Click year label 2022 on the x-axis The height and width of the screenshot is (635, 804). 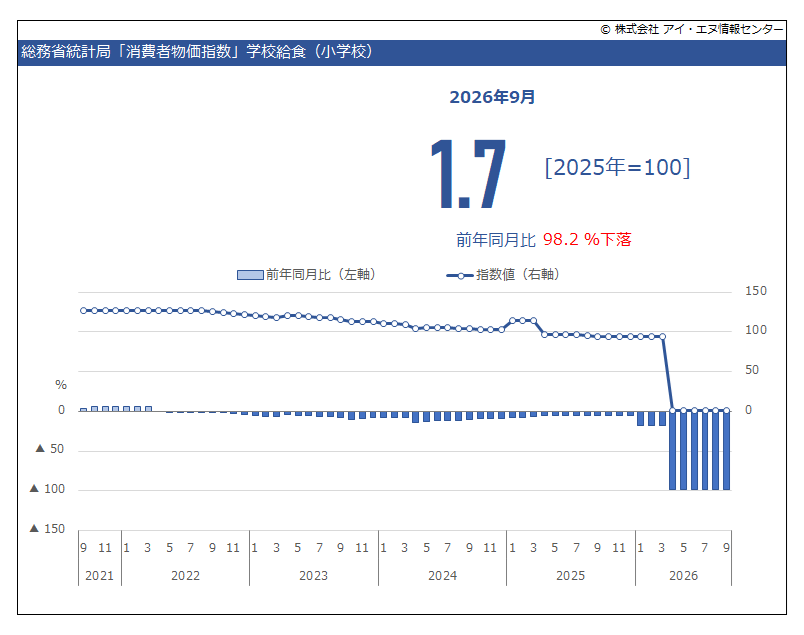coord(185,576)
